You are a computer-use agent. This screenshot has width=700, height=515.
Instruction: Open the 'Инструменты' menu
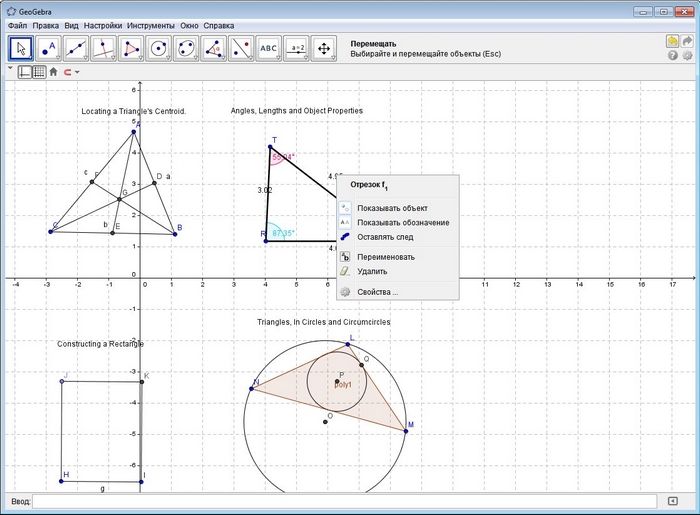tap(150, 24)
